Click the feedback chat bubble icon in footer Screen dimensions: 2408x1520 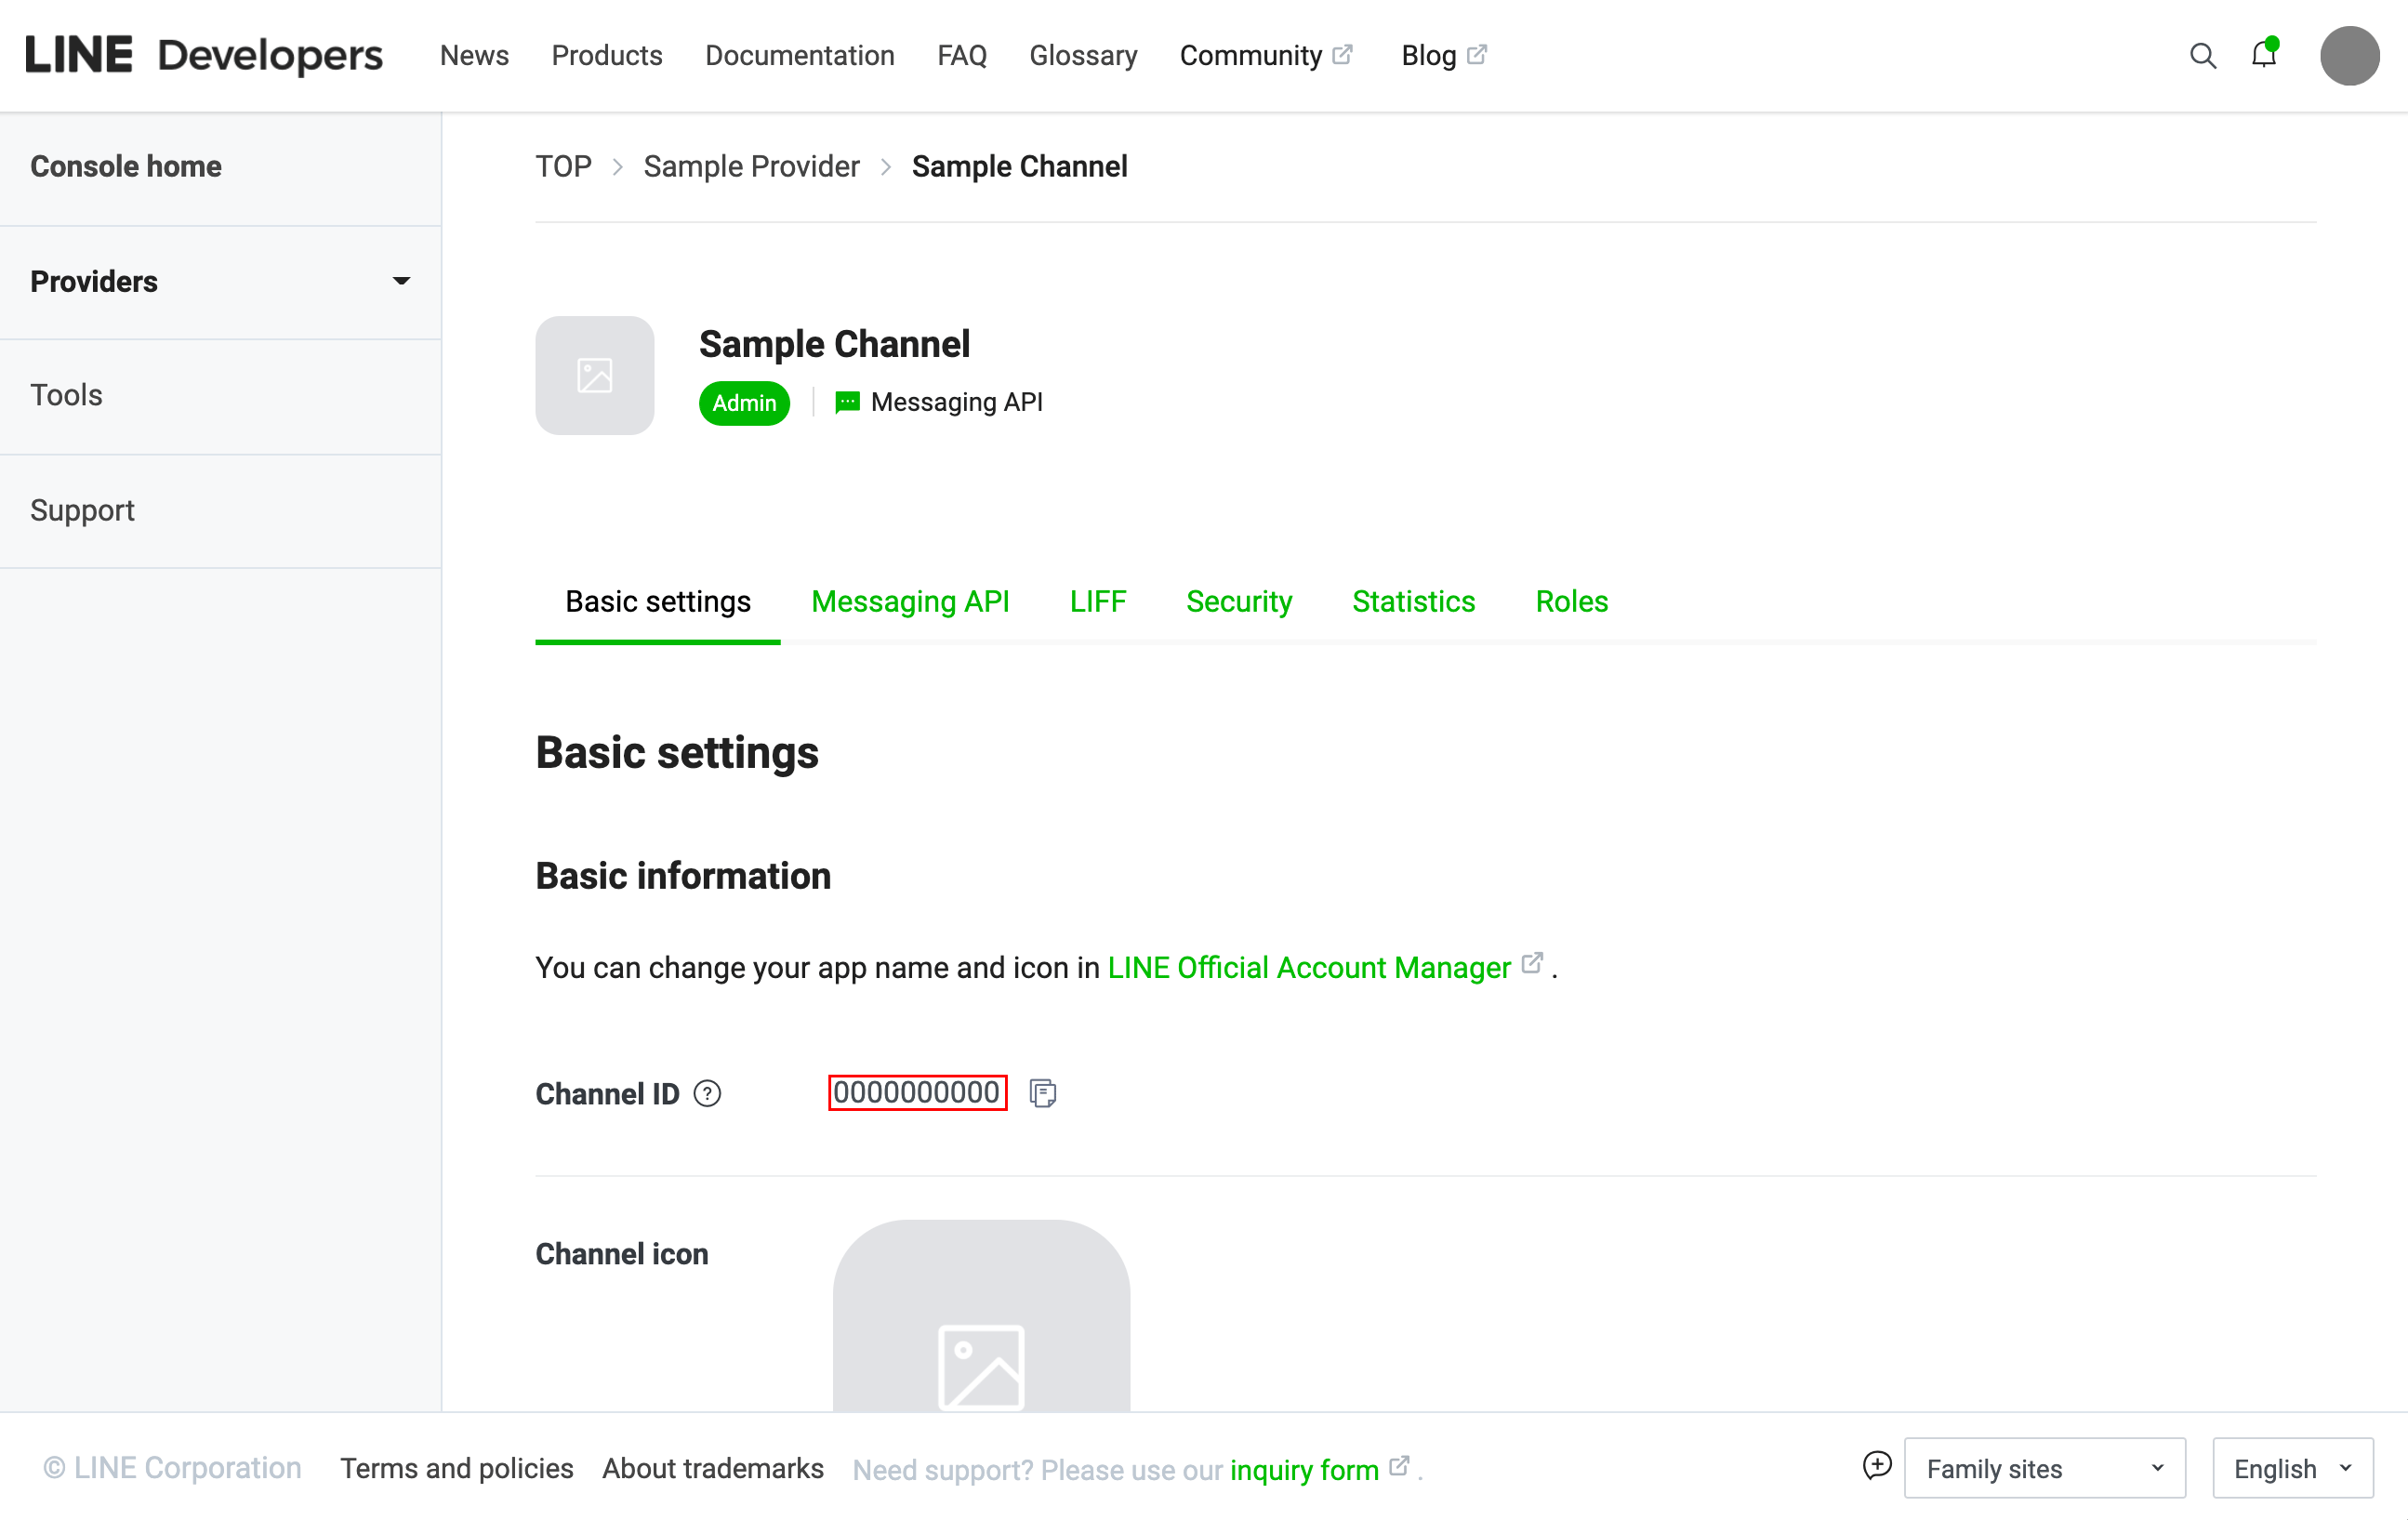pos(1877,1466)
